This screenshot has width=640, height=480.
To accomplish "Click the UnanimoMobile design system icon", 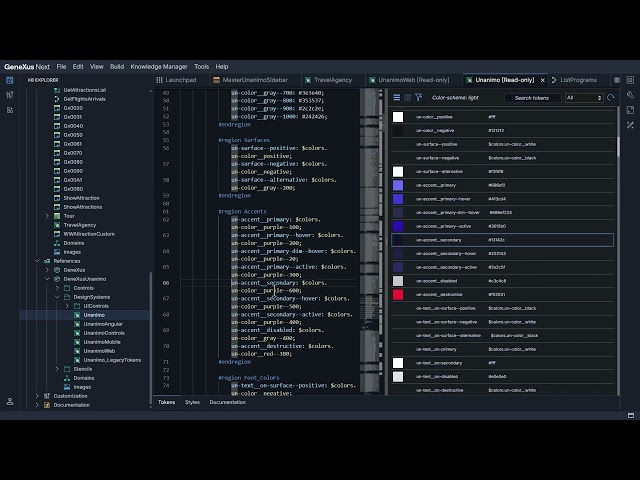I will (77, 342).
